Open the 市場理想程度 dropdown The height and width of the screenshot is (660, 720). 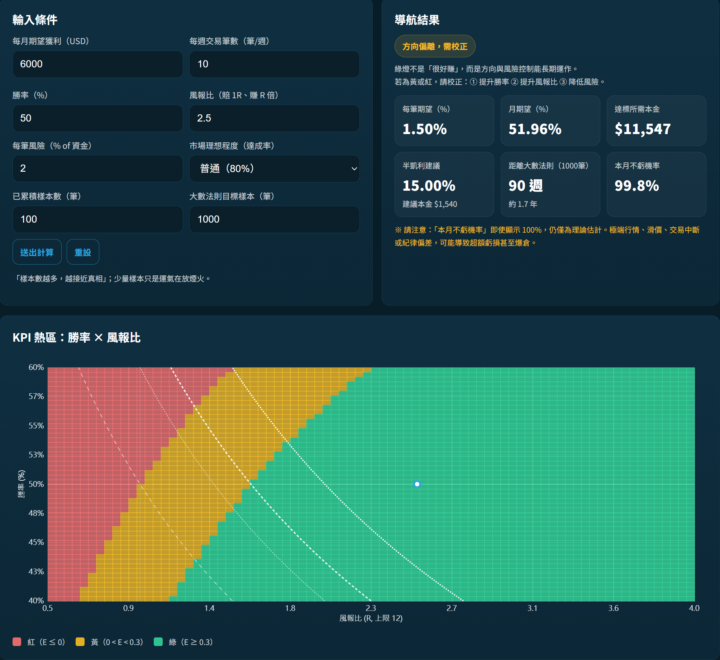pyautogui.click(x=273, y=169)
